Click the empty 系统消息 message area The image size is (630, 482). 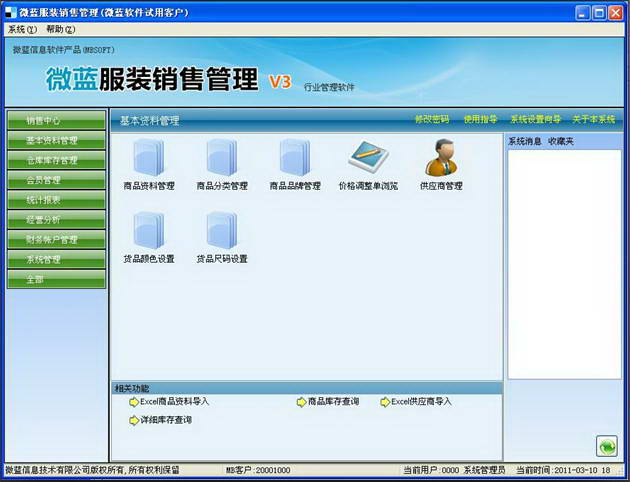(x=564, y=264)
